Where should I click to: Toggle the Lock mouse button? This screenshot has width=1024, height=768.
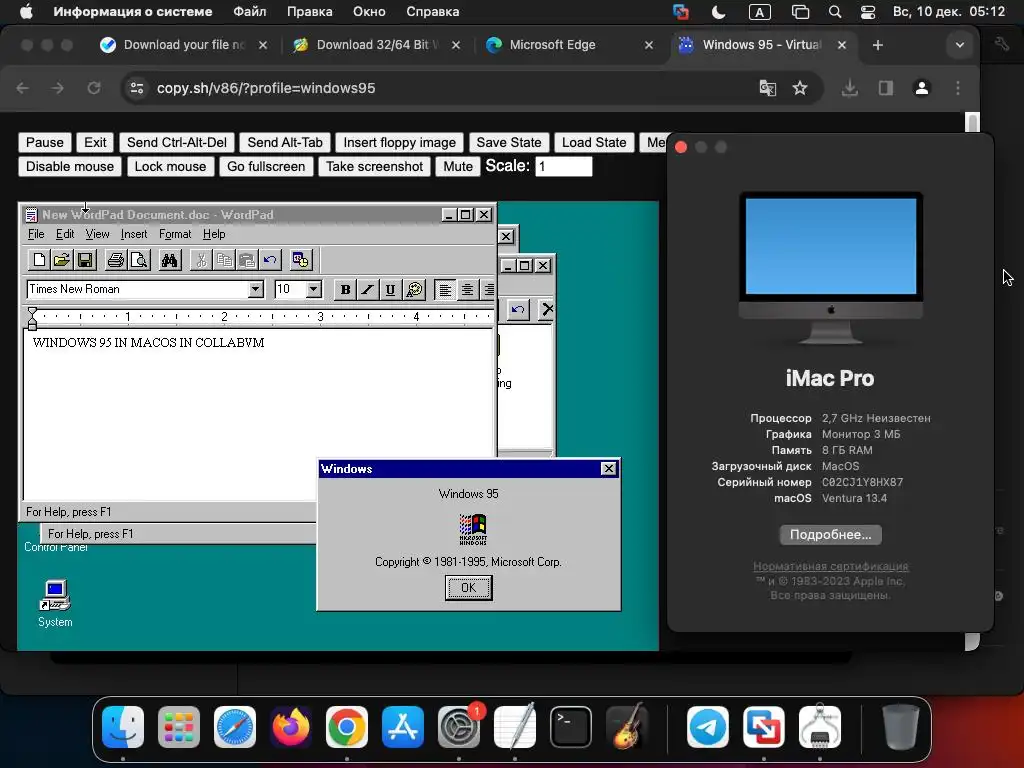click(170, 167)
